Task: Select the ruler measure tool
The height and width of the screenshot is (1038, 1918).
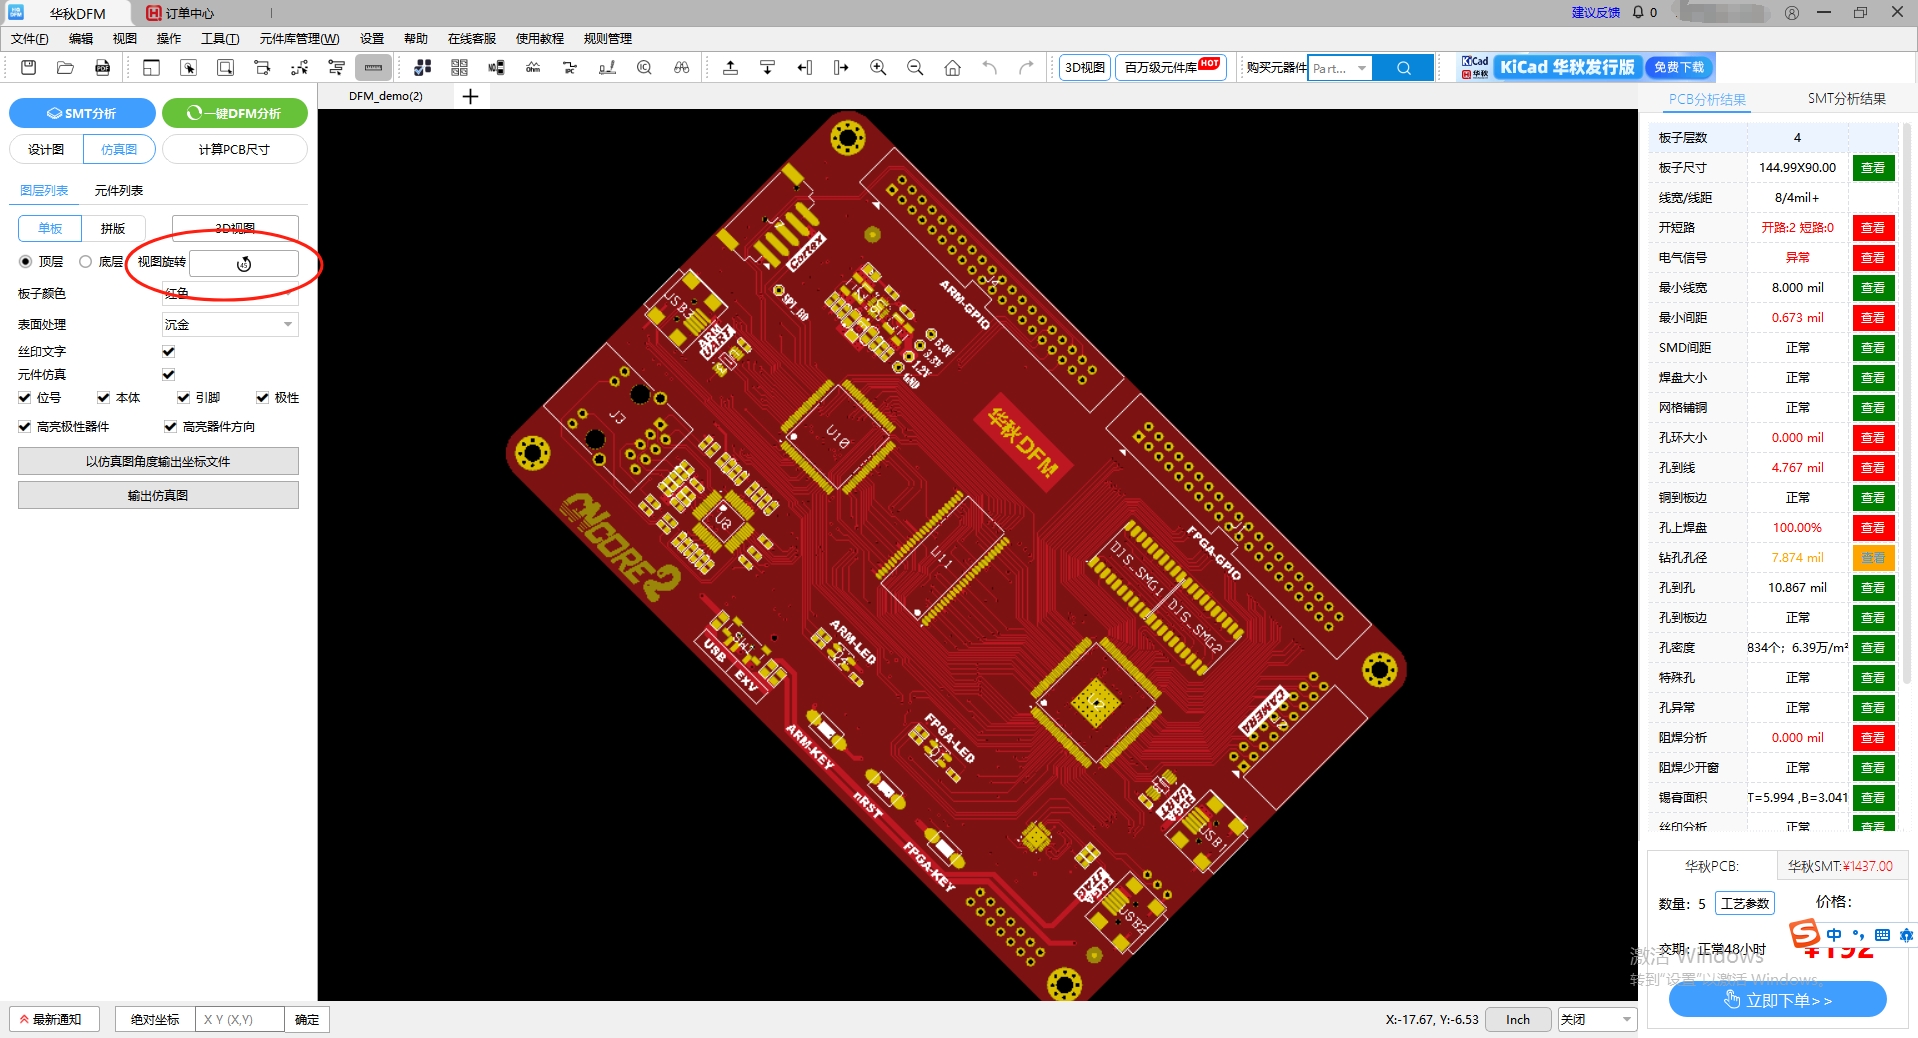Action: point(373,68)
